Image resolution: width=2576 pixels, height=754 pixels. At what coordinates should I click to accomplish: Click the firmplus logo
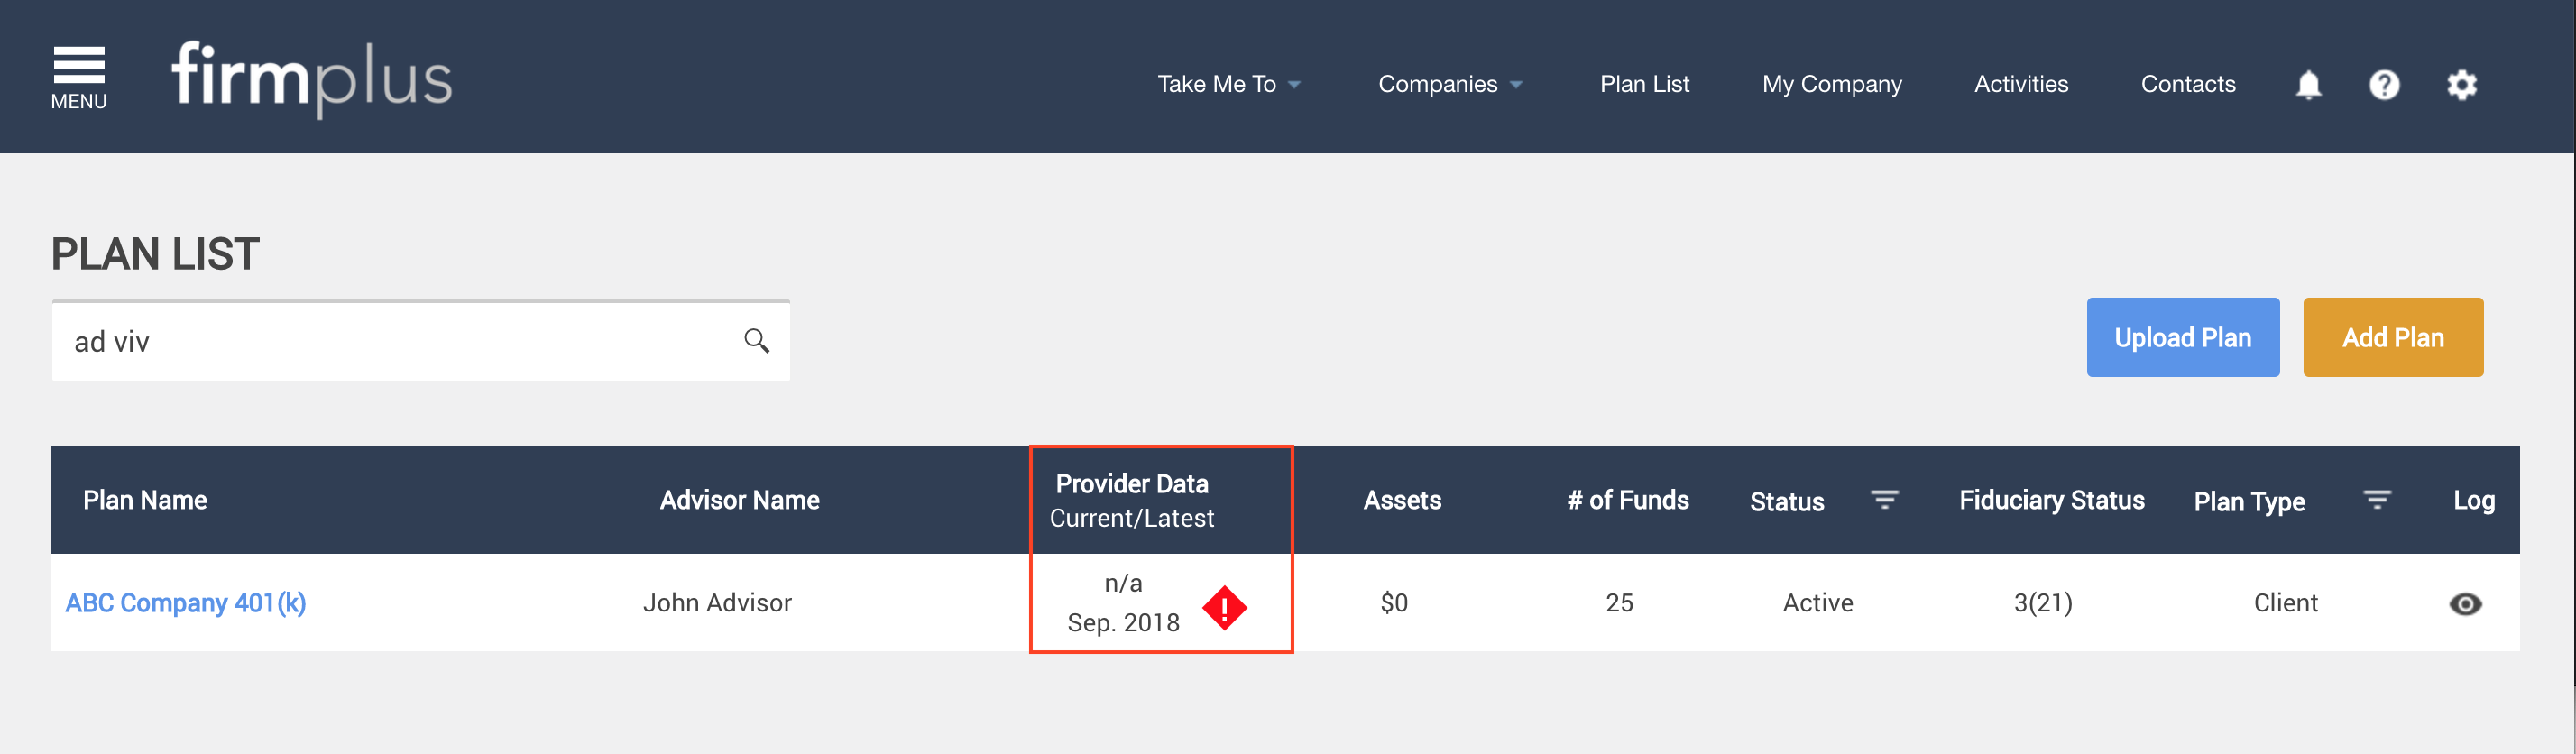pos(312,78)
